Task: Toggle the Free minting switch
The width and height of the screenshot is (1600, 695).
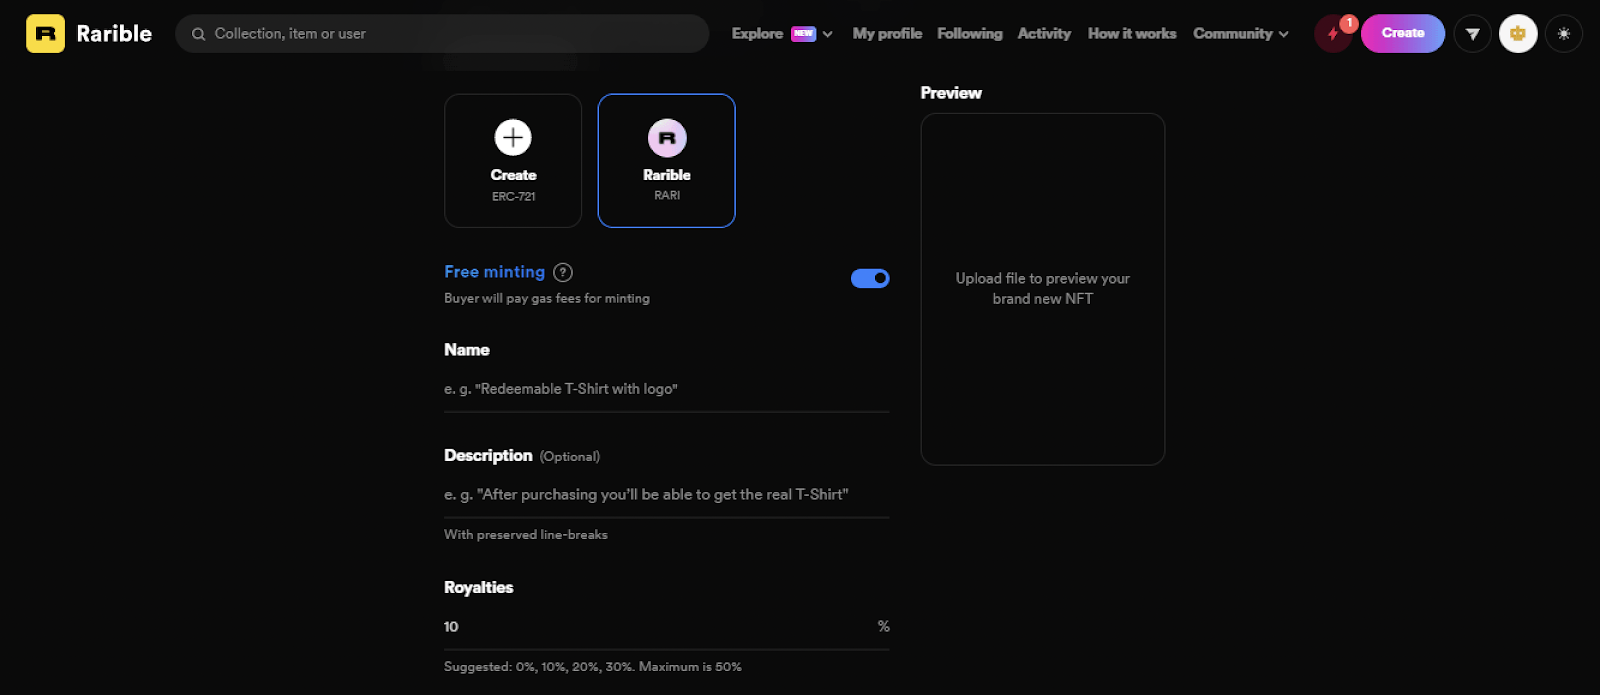Action: [x=870, y=278]
